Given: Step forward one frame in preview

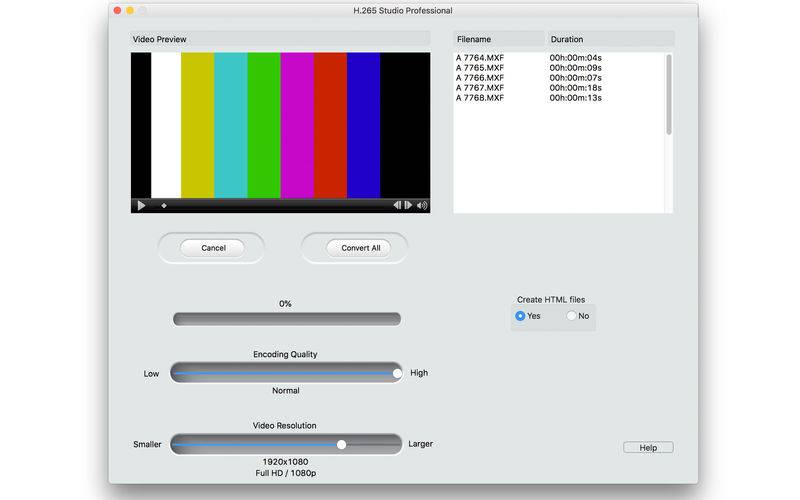Looking at the screenshot, I should coord(408,205).
